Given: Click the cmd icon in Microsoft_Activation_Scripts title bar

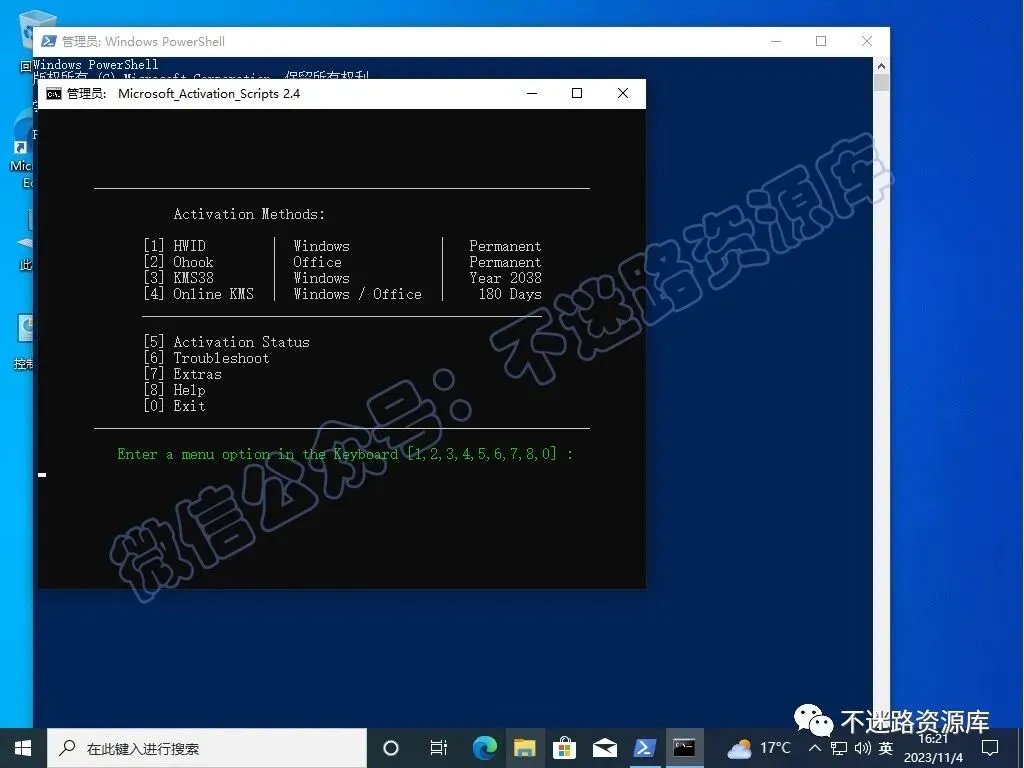Looking at the screenshot, I should [x=54, y=94].
